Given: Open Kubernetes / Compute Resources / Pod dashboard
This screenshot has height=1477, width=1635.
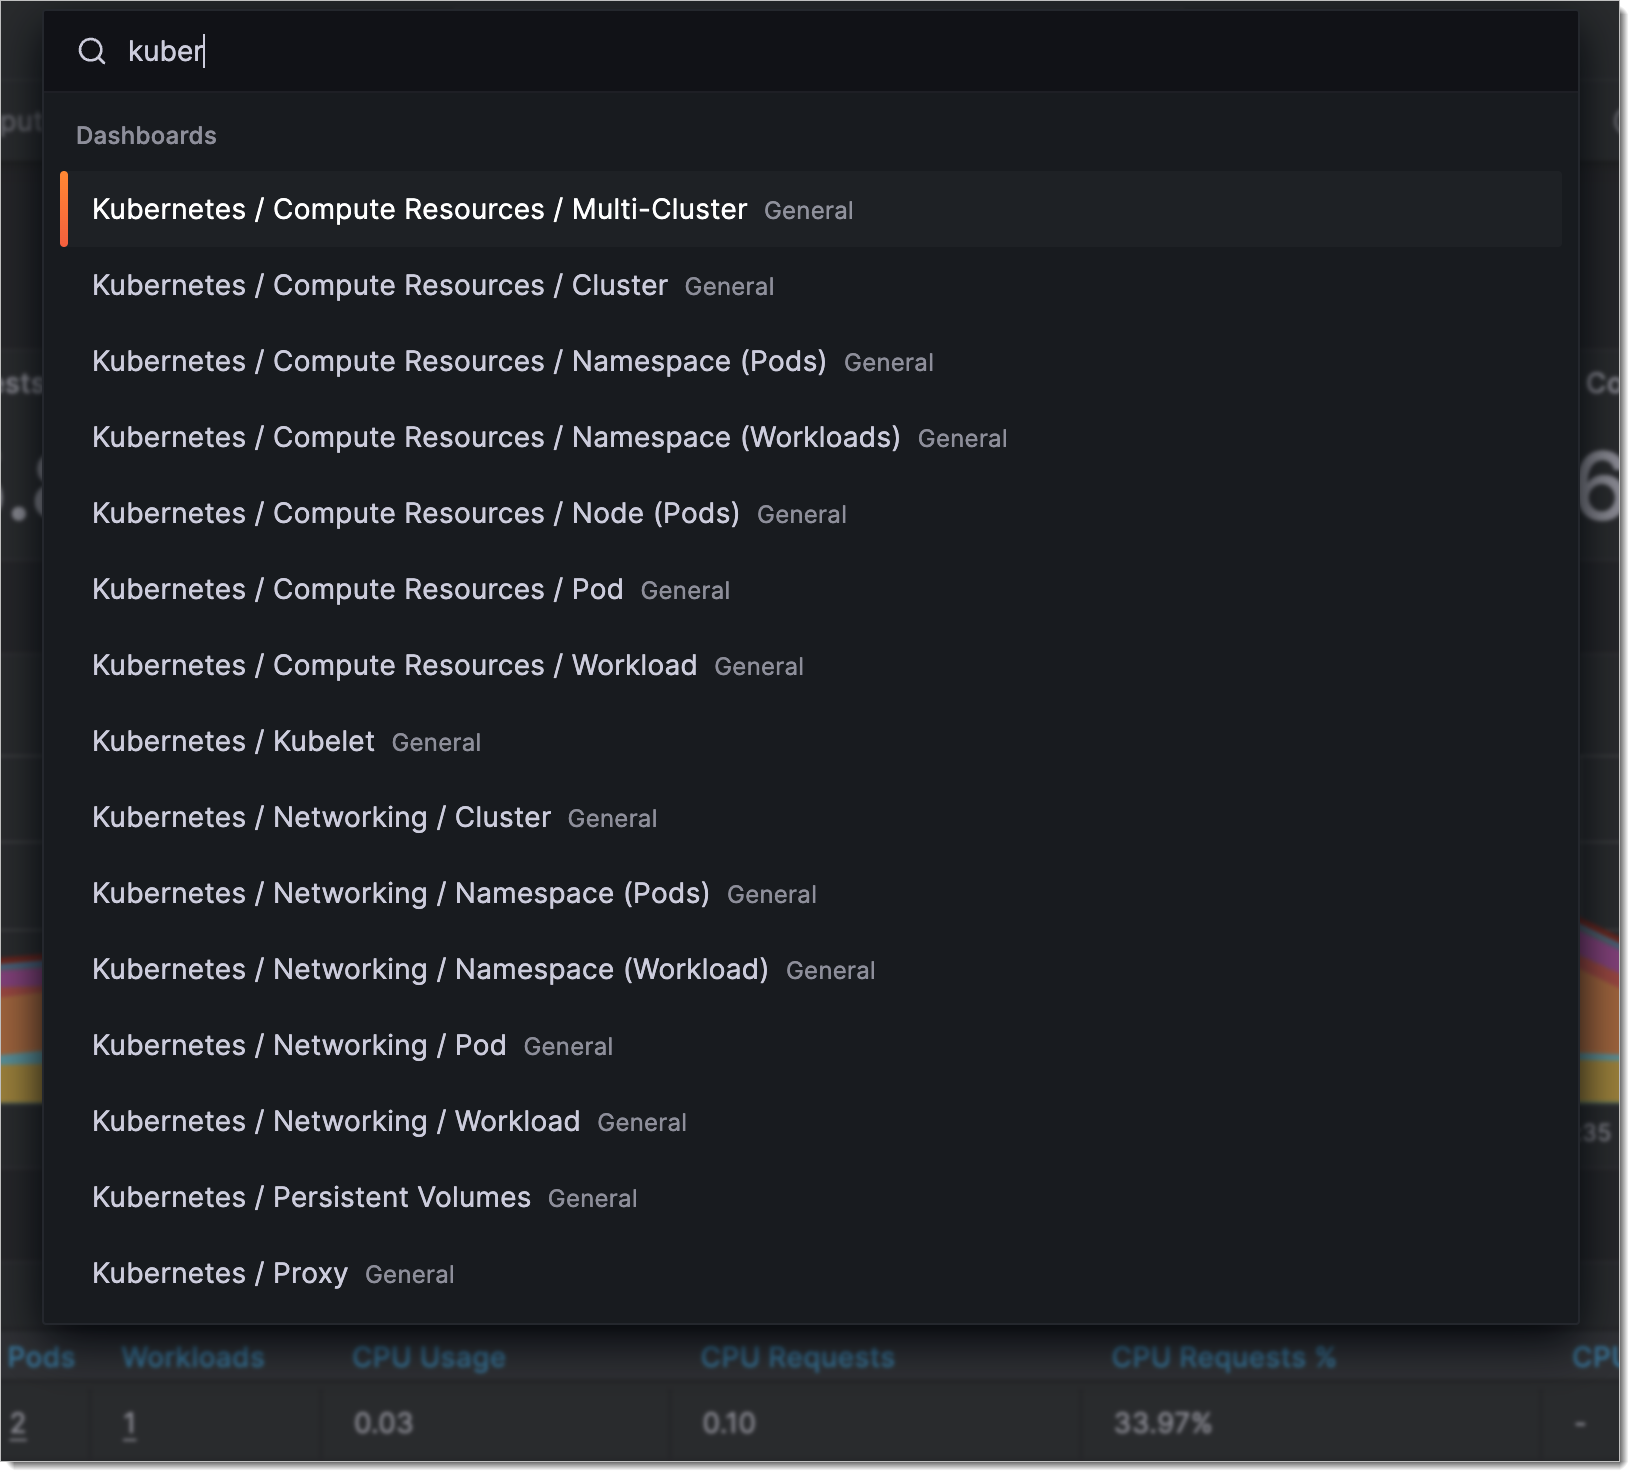Looking at the screenshot, I should click(x=811, y=589).
